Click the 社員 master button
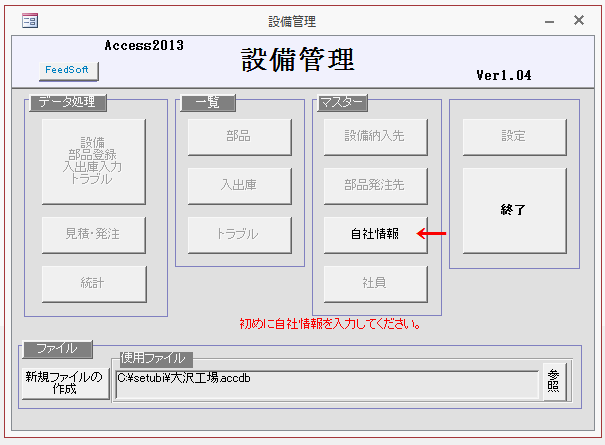 [376, 284]
